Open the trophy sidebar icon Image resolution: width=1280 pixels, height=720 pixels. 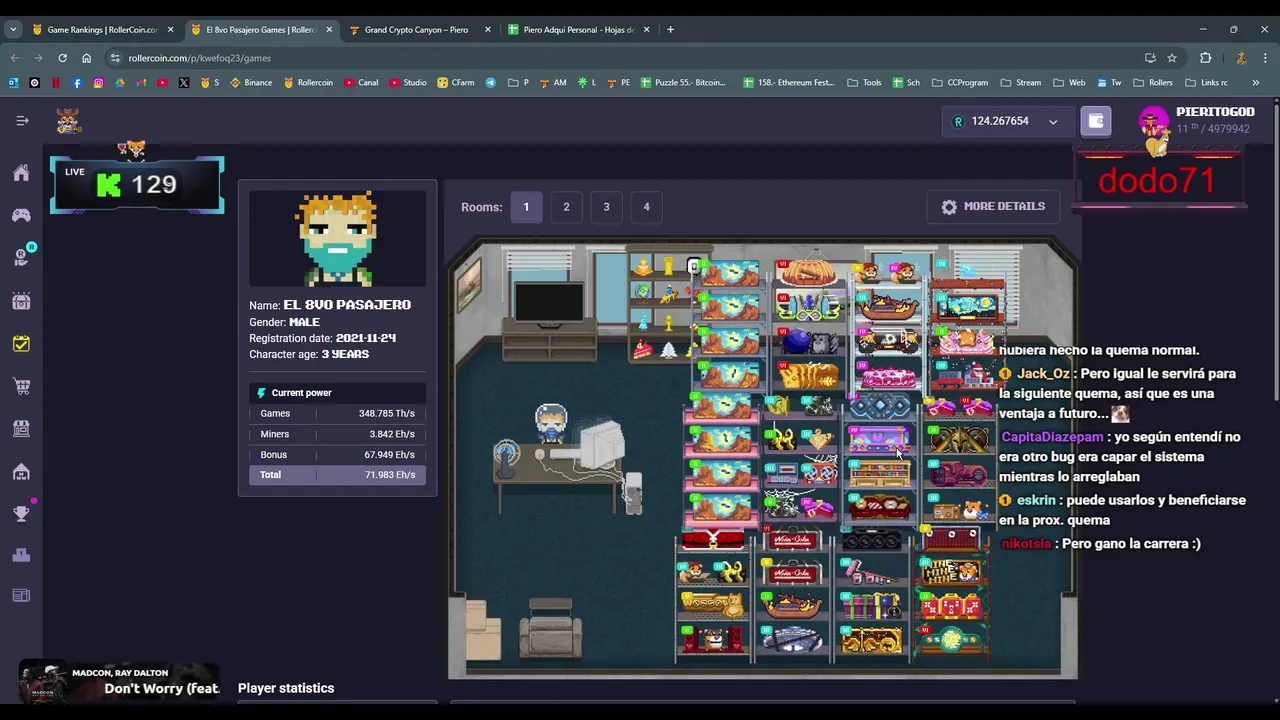pyautogui.click(x=21, y=513)
